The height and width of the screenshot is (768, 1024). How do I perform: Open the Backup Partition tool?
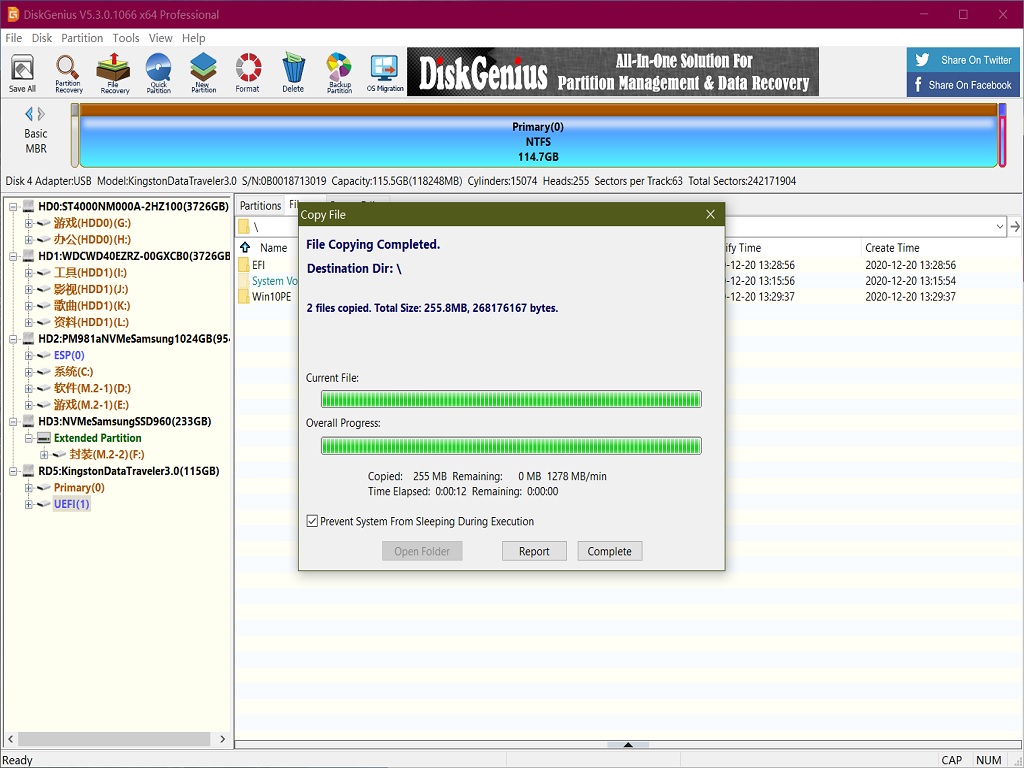click(x=339, y=72)
